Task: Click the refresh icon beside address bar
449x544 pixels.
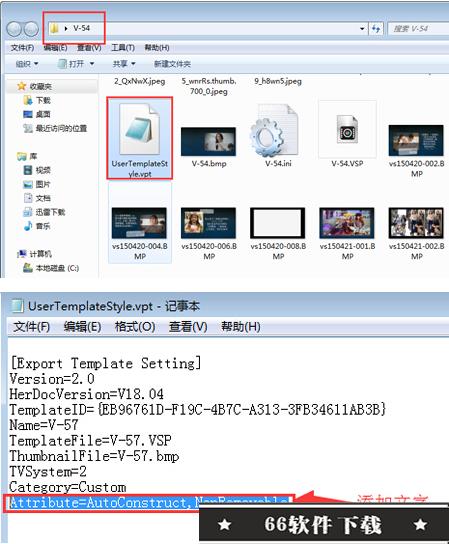Action: (376, 28)
